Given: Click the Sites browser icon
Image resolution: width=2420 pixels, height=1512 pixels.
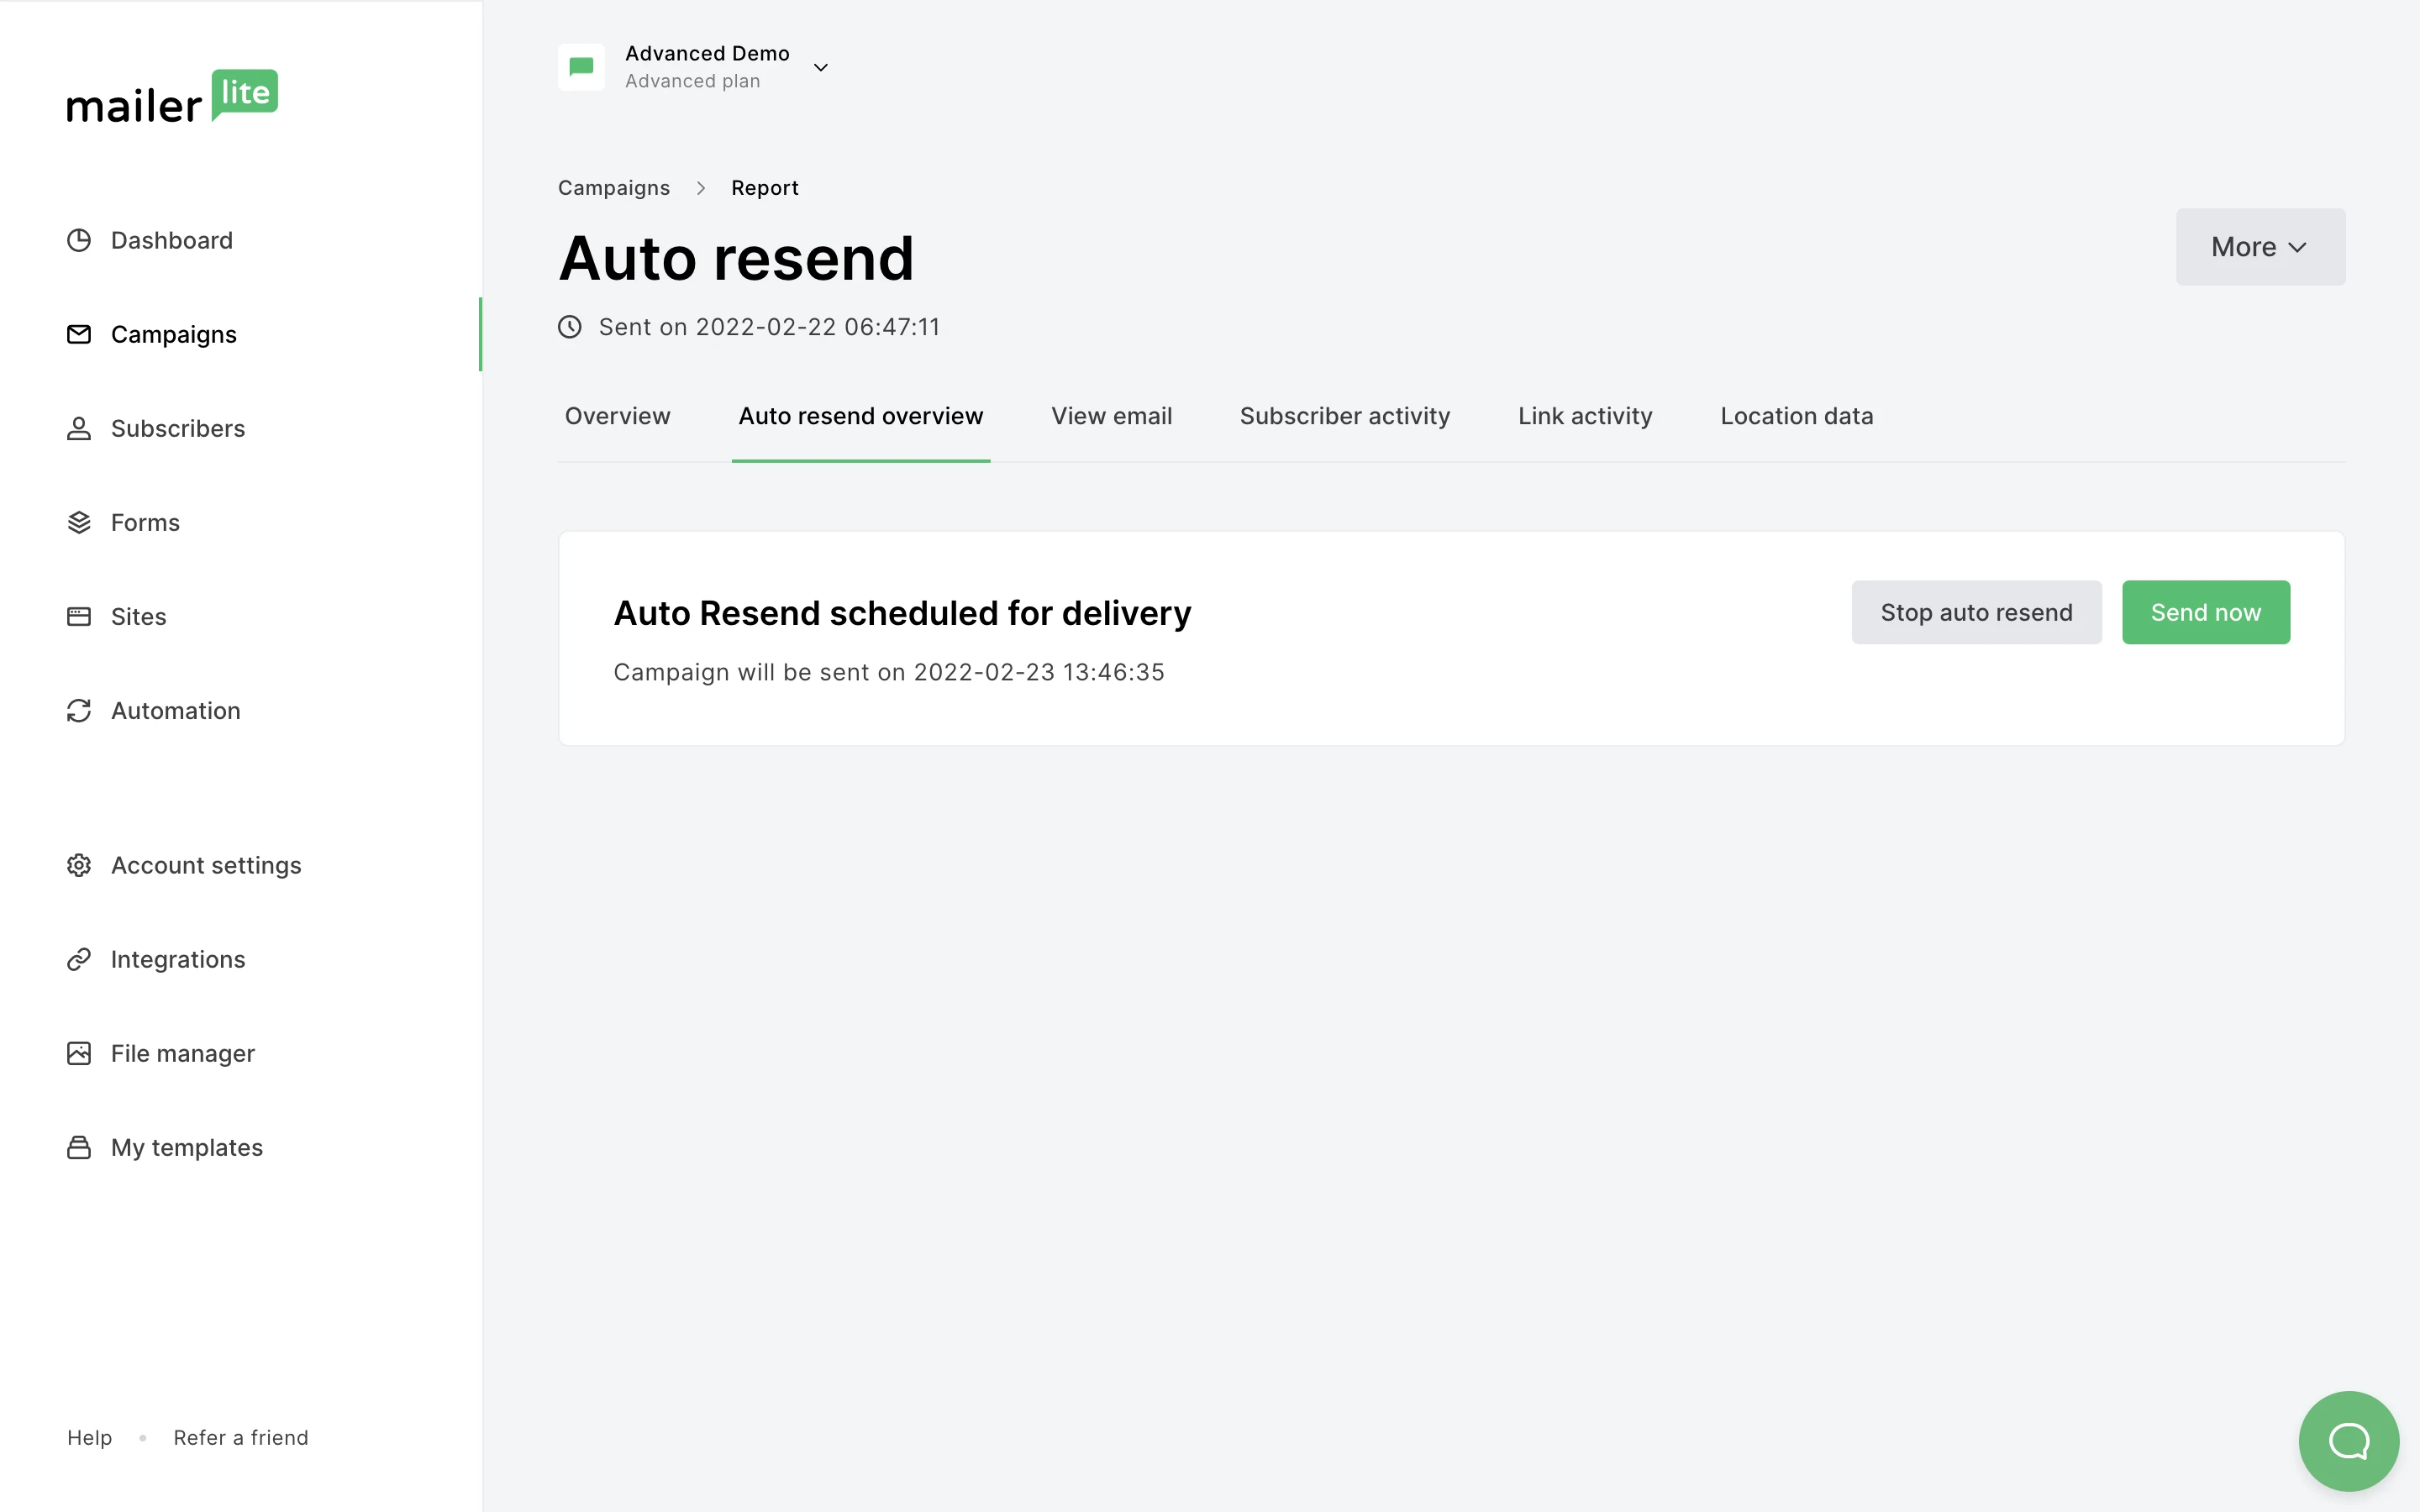Looking at the screenshot, I should [79, 616].
